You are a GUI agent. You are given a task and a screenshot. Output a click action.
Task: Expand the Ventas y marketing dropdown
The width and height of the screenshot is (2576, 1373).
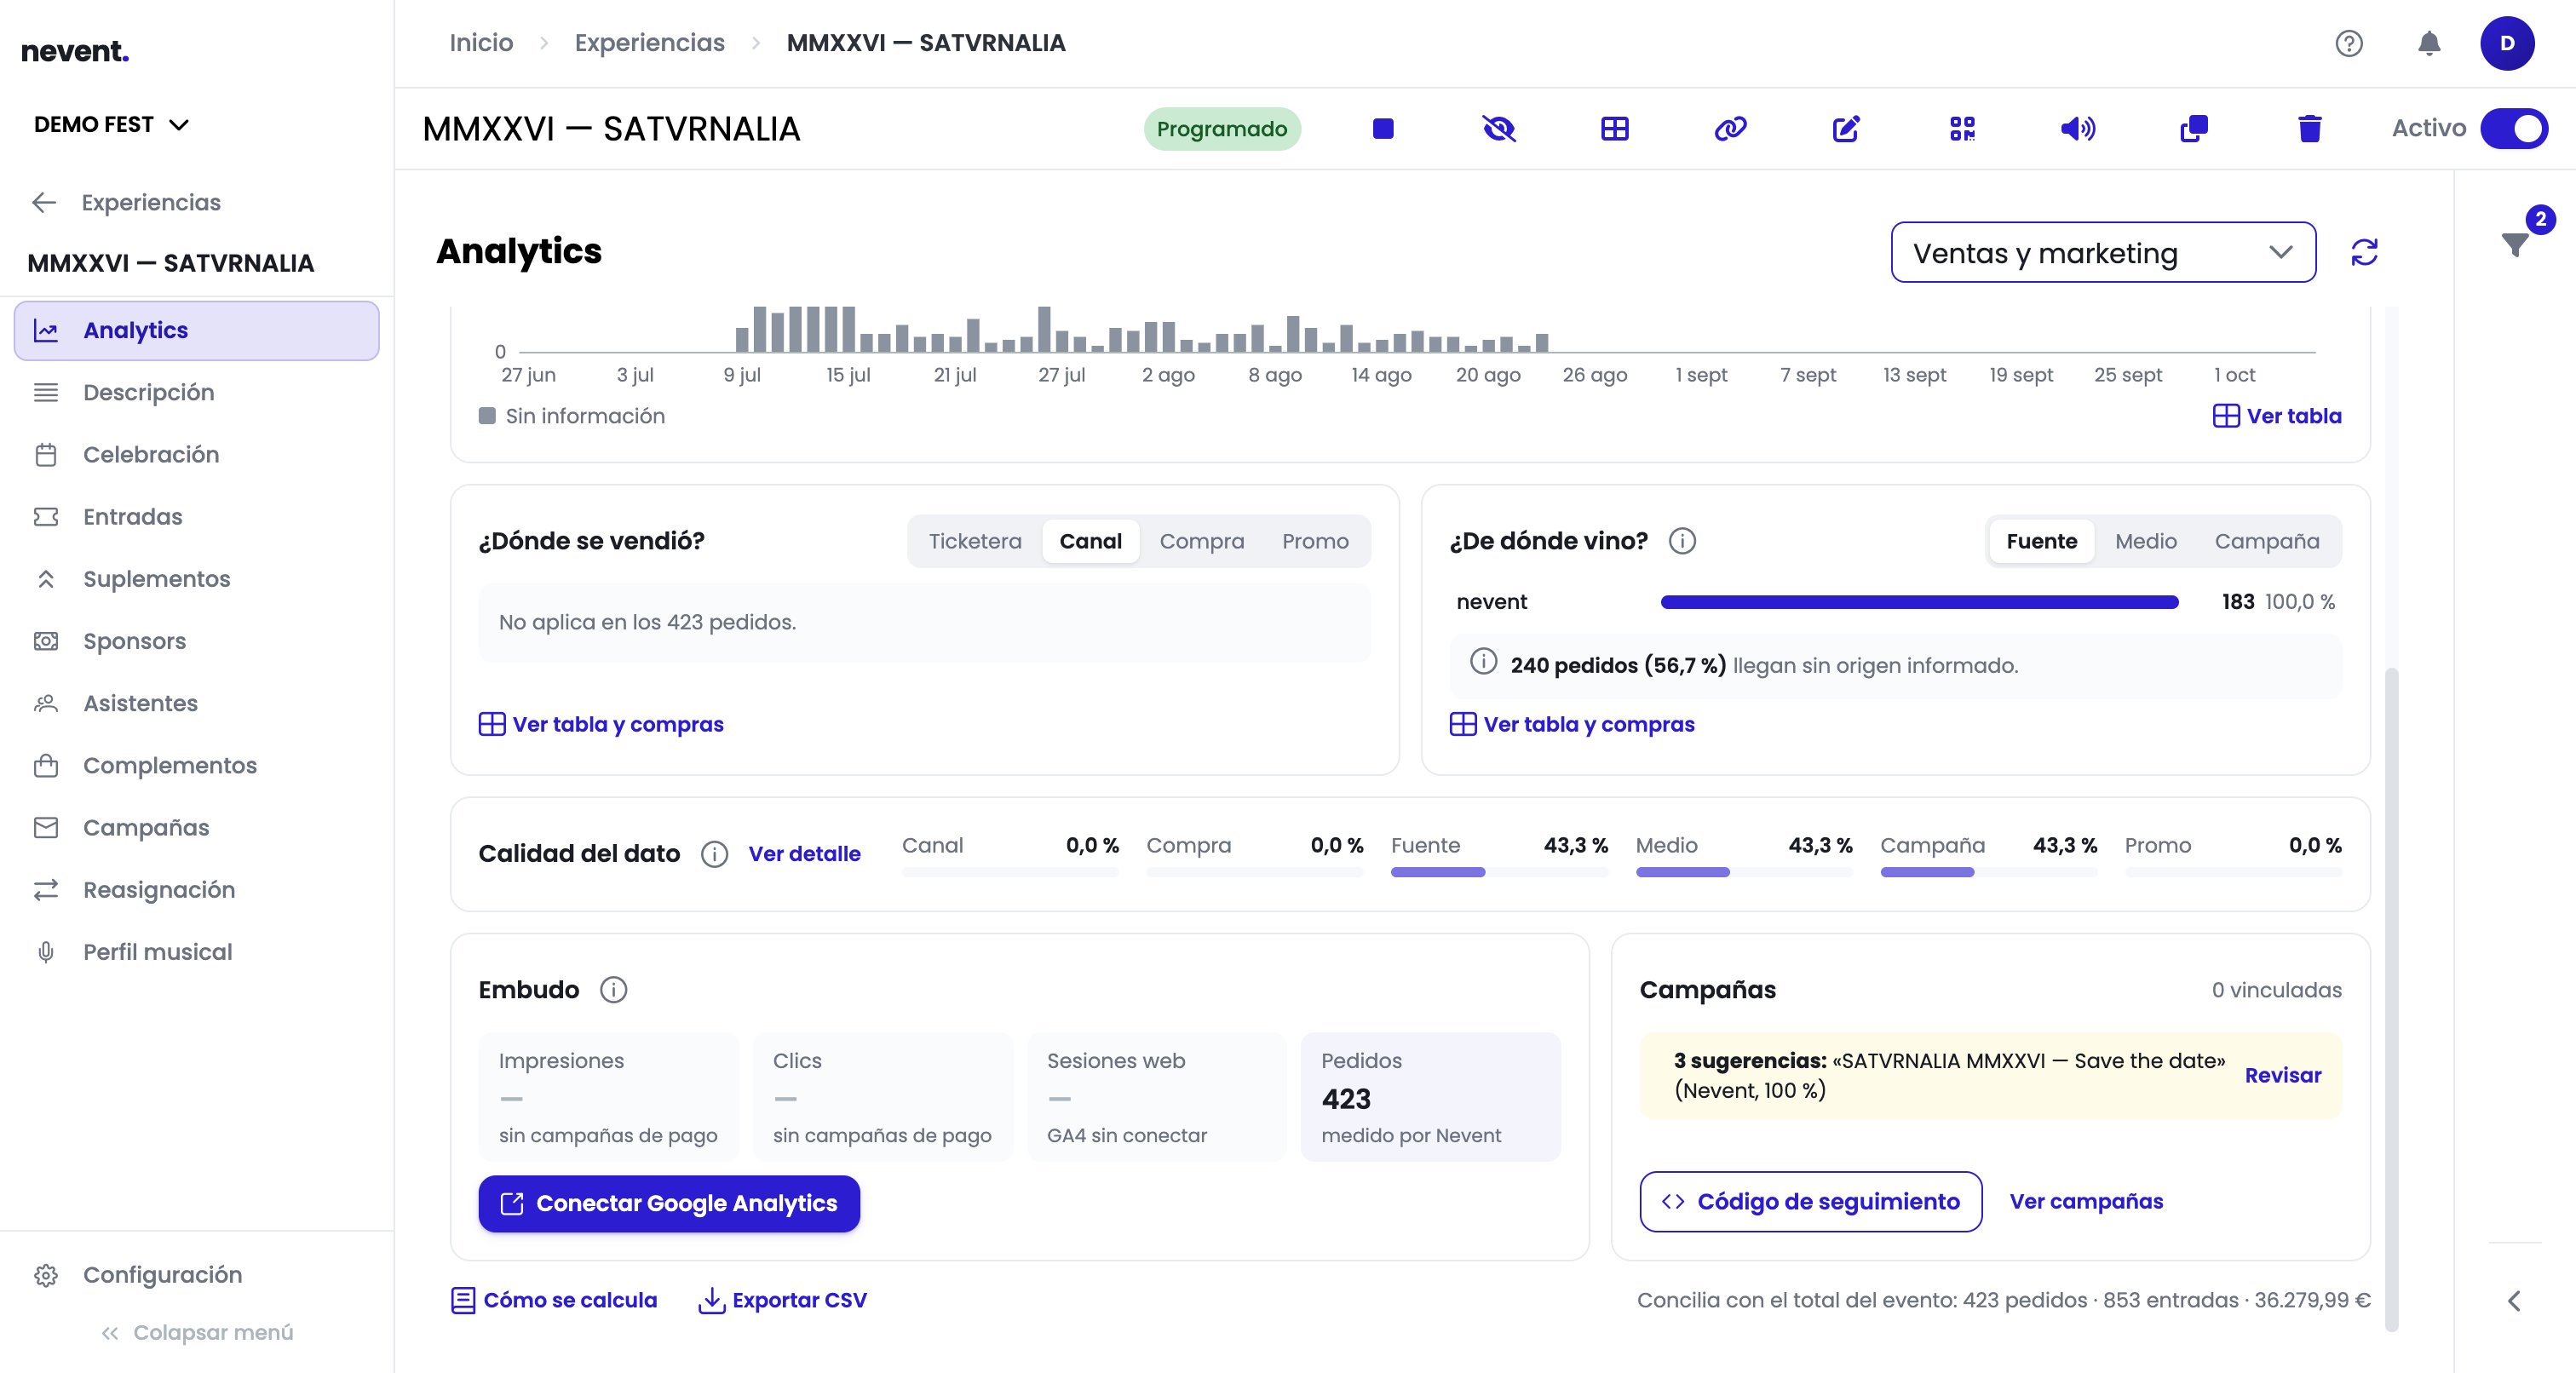click(2103, 252)
